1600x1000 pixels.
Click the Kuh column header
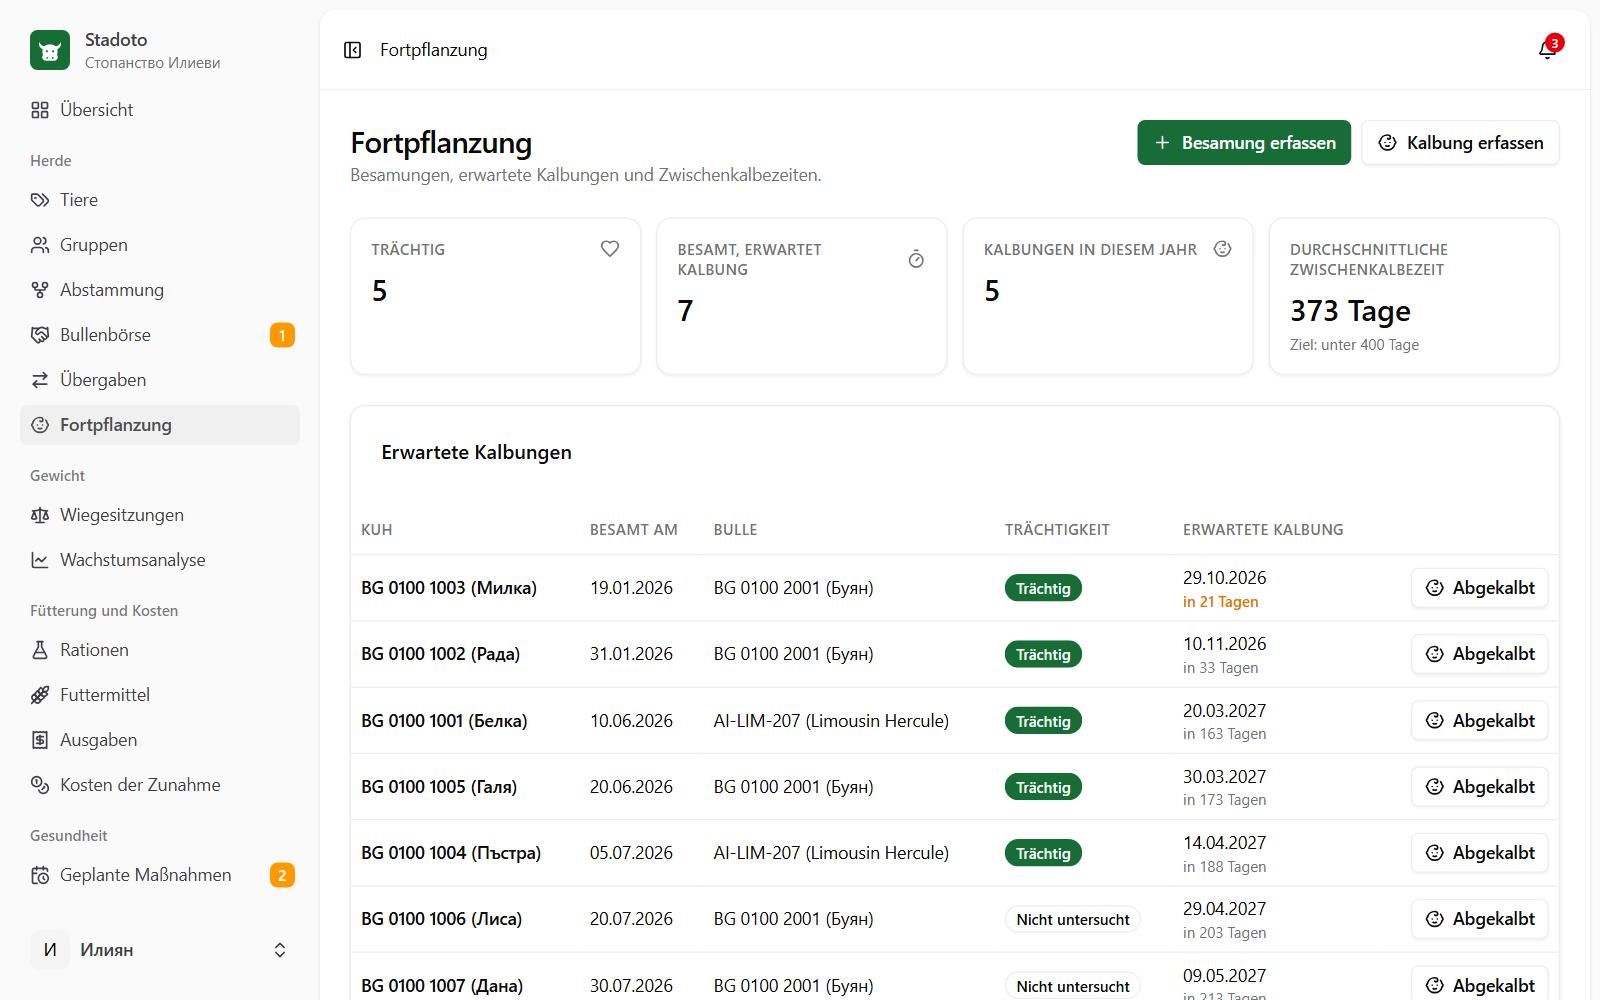coord(376,530)
